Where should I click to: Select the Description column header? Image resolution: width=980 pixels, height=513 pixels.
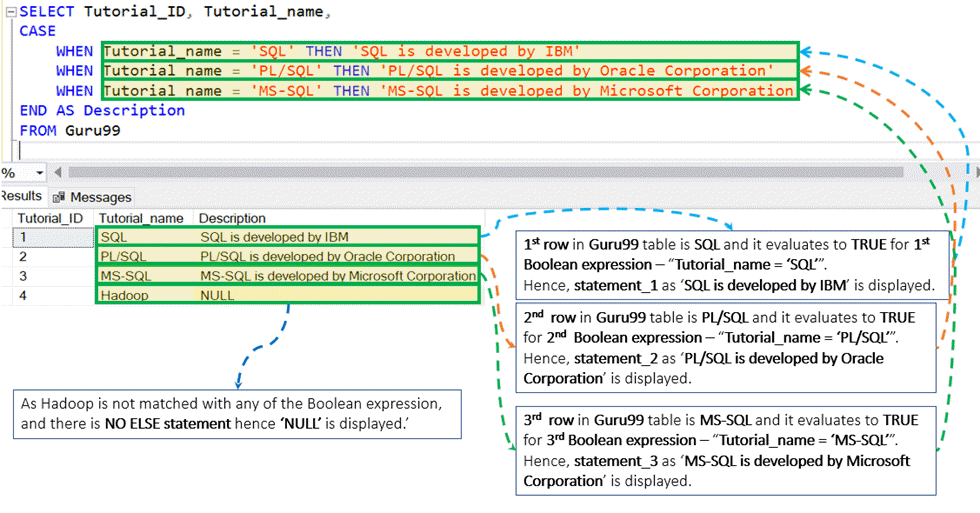tap(232, 218)
